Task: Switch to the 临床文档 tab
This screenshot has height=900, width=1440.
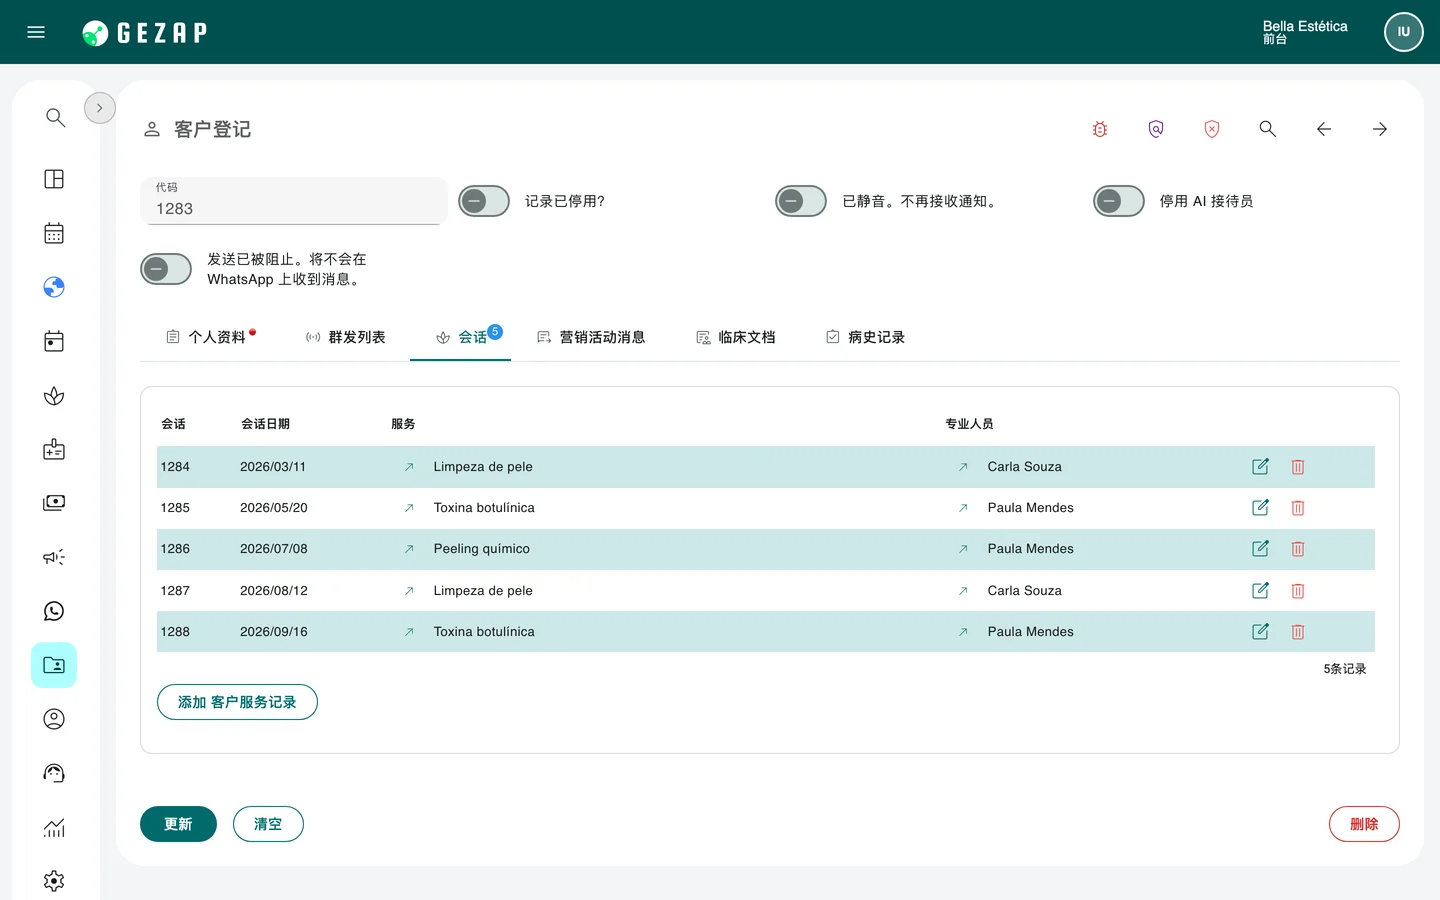Action: click(736, 337)
